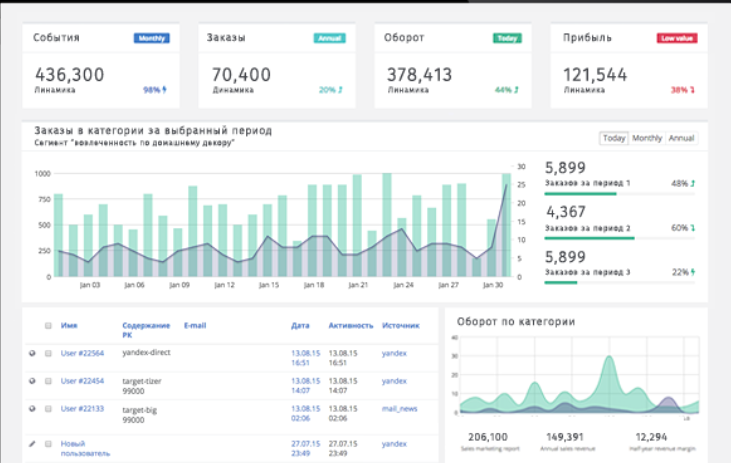This screenshot has width=731, height=463.
Task: Open the User #22454 profile link
Action: [x=83, y=381]
